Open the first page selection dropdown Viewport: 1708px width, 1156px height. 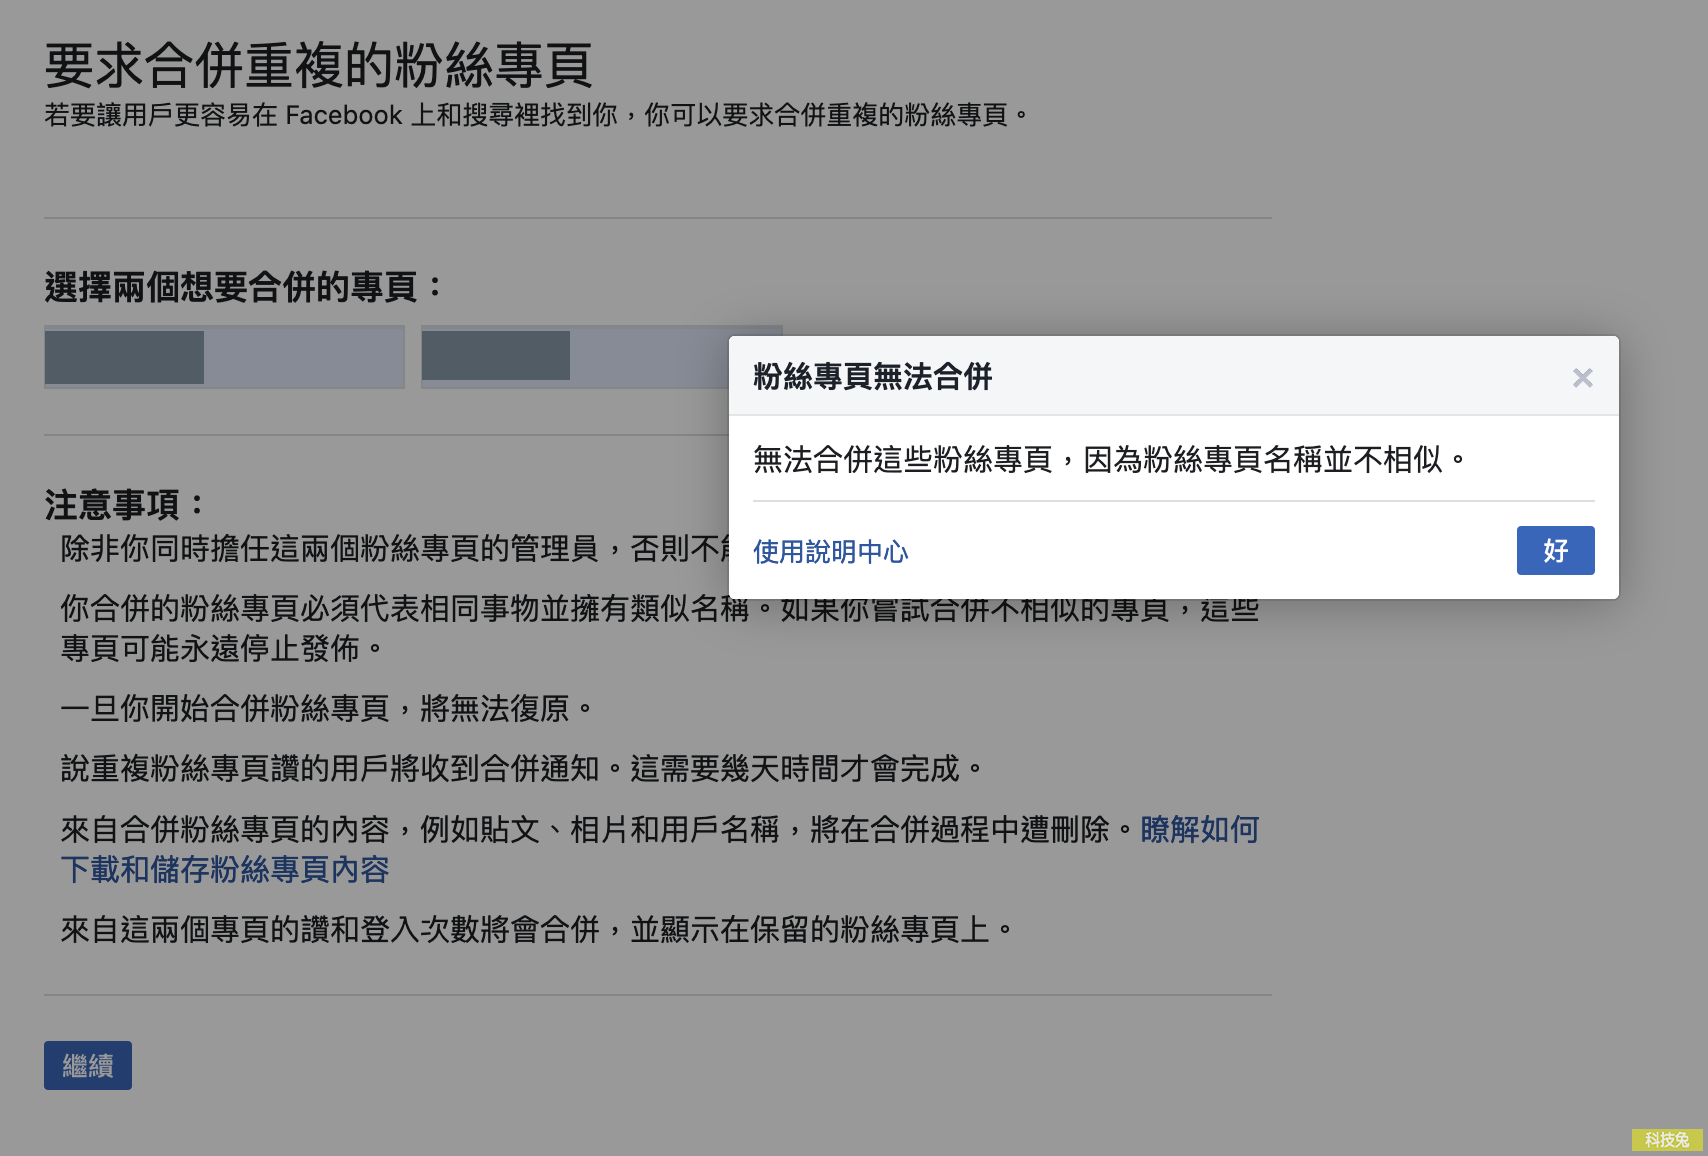point(224,357)
